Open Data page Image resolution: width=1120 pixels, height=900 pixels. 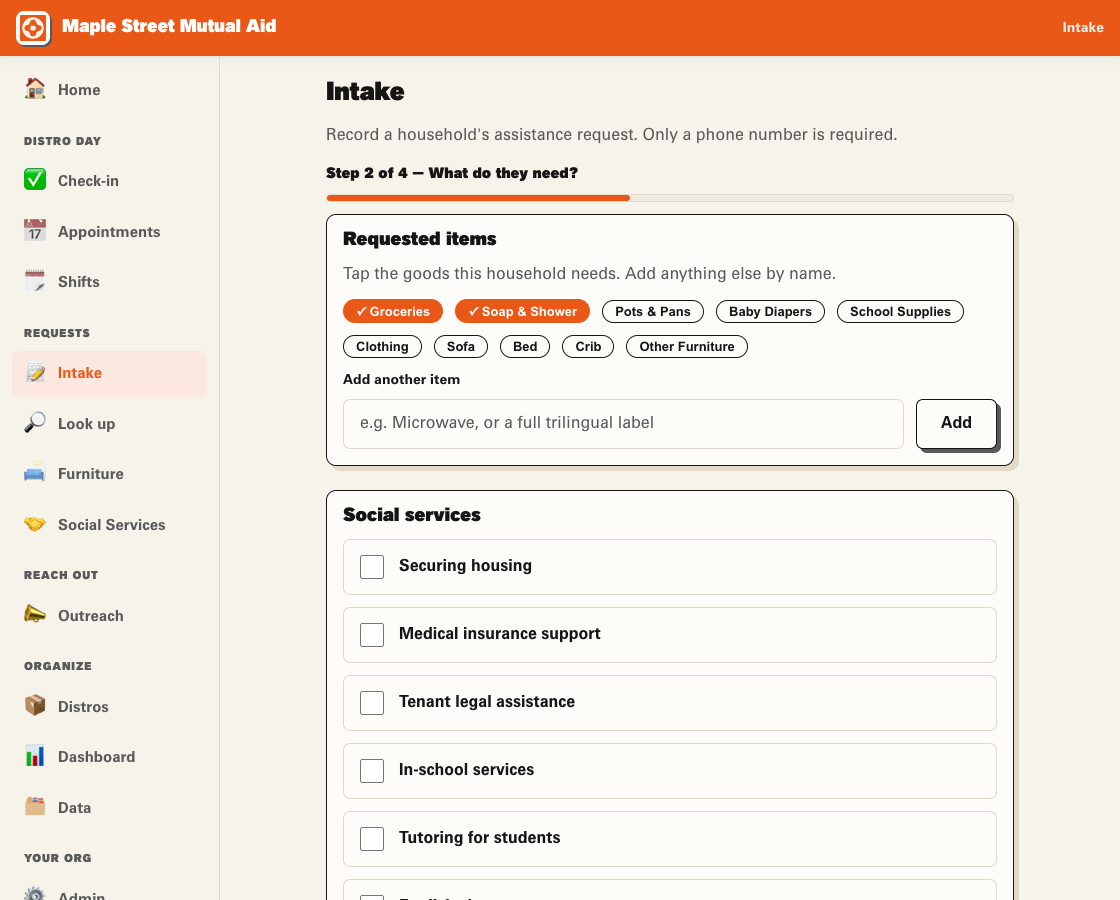point(109,807)
